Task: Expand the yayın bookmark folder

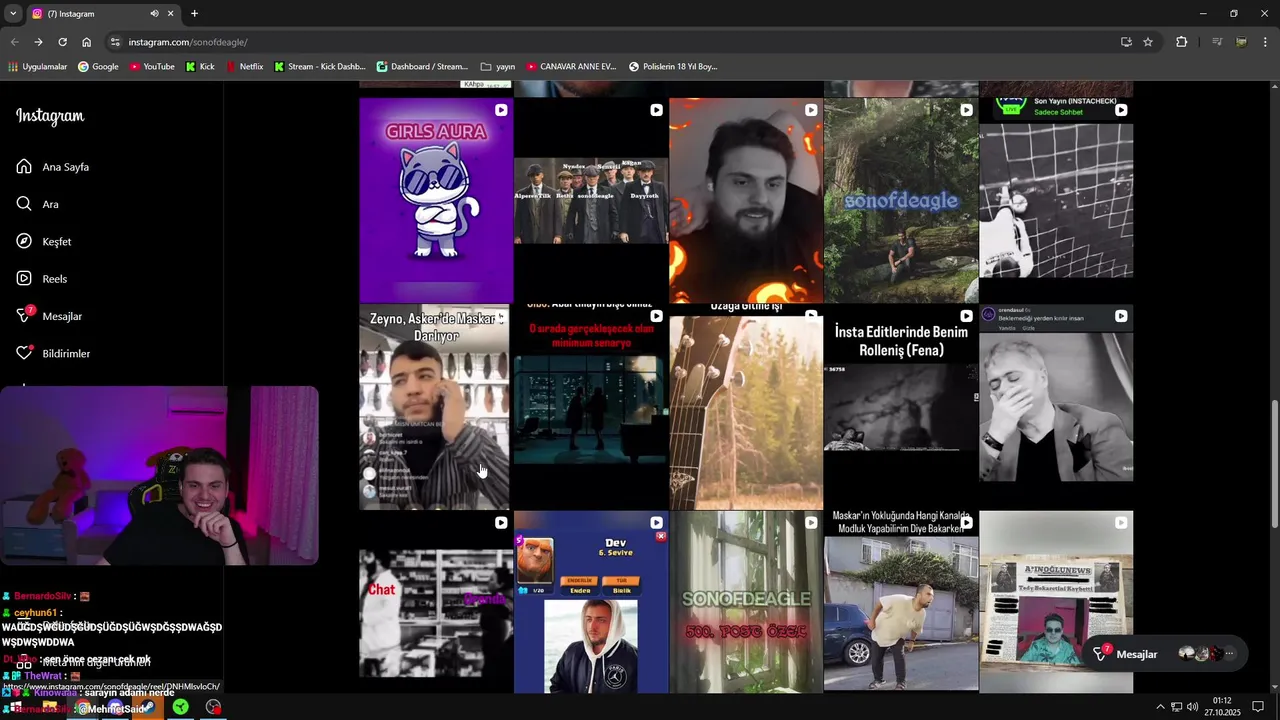Action: tap(498, 67)
